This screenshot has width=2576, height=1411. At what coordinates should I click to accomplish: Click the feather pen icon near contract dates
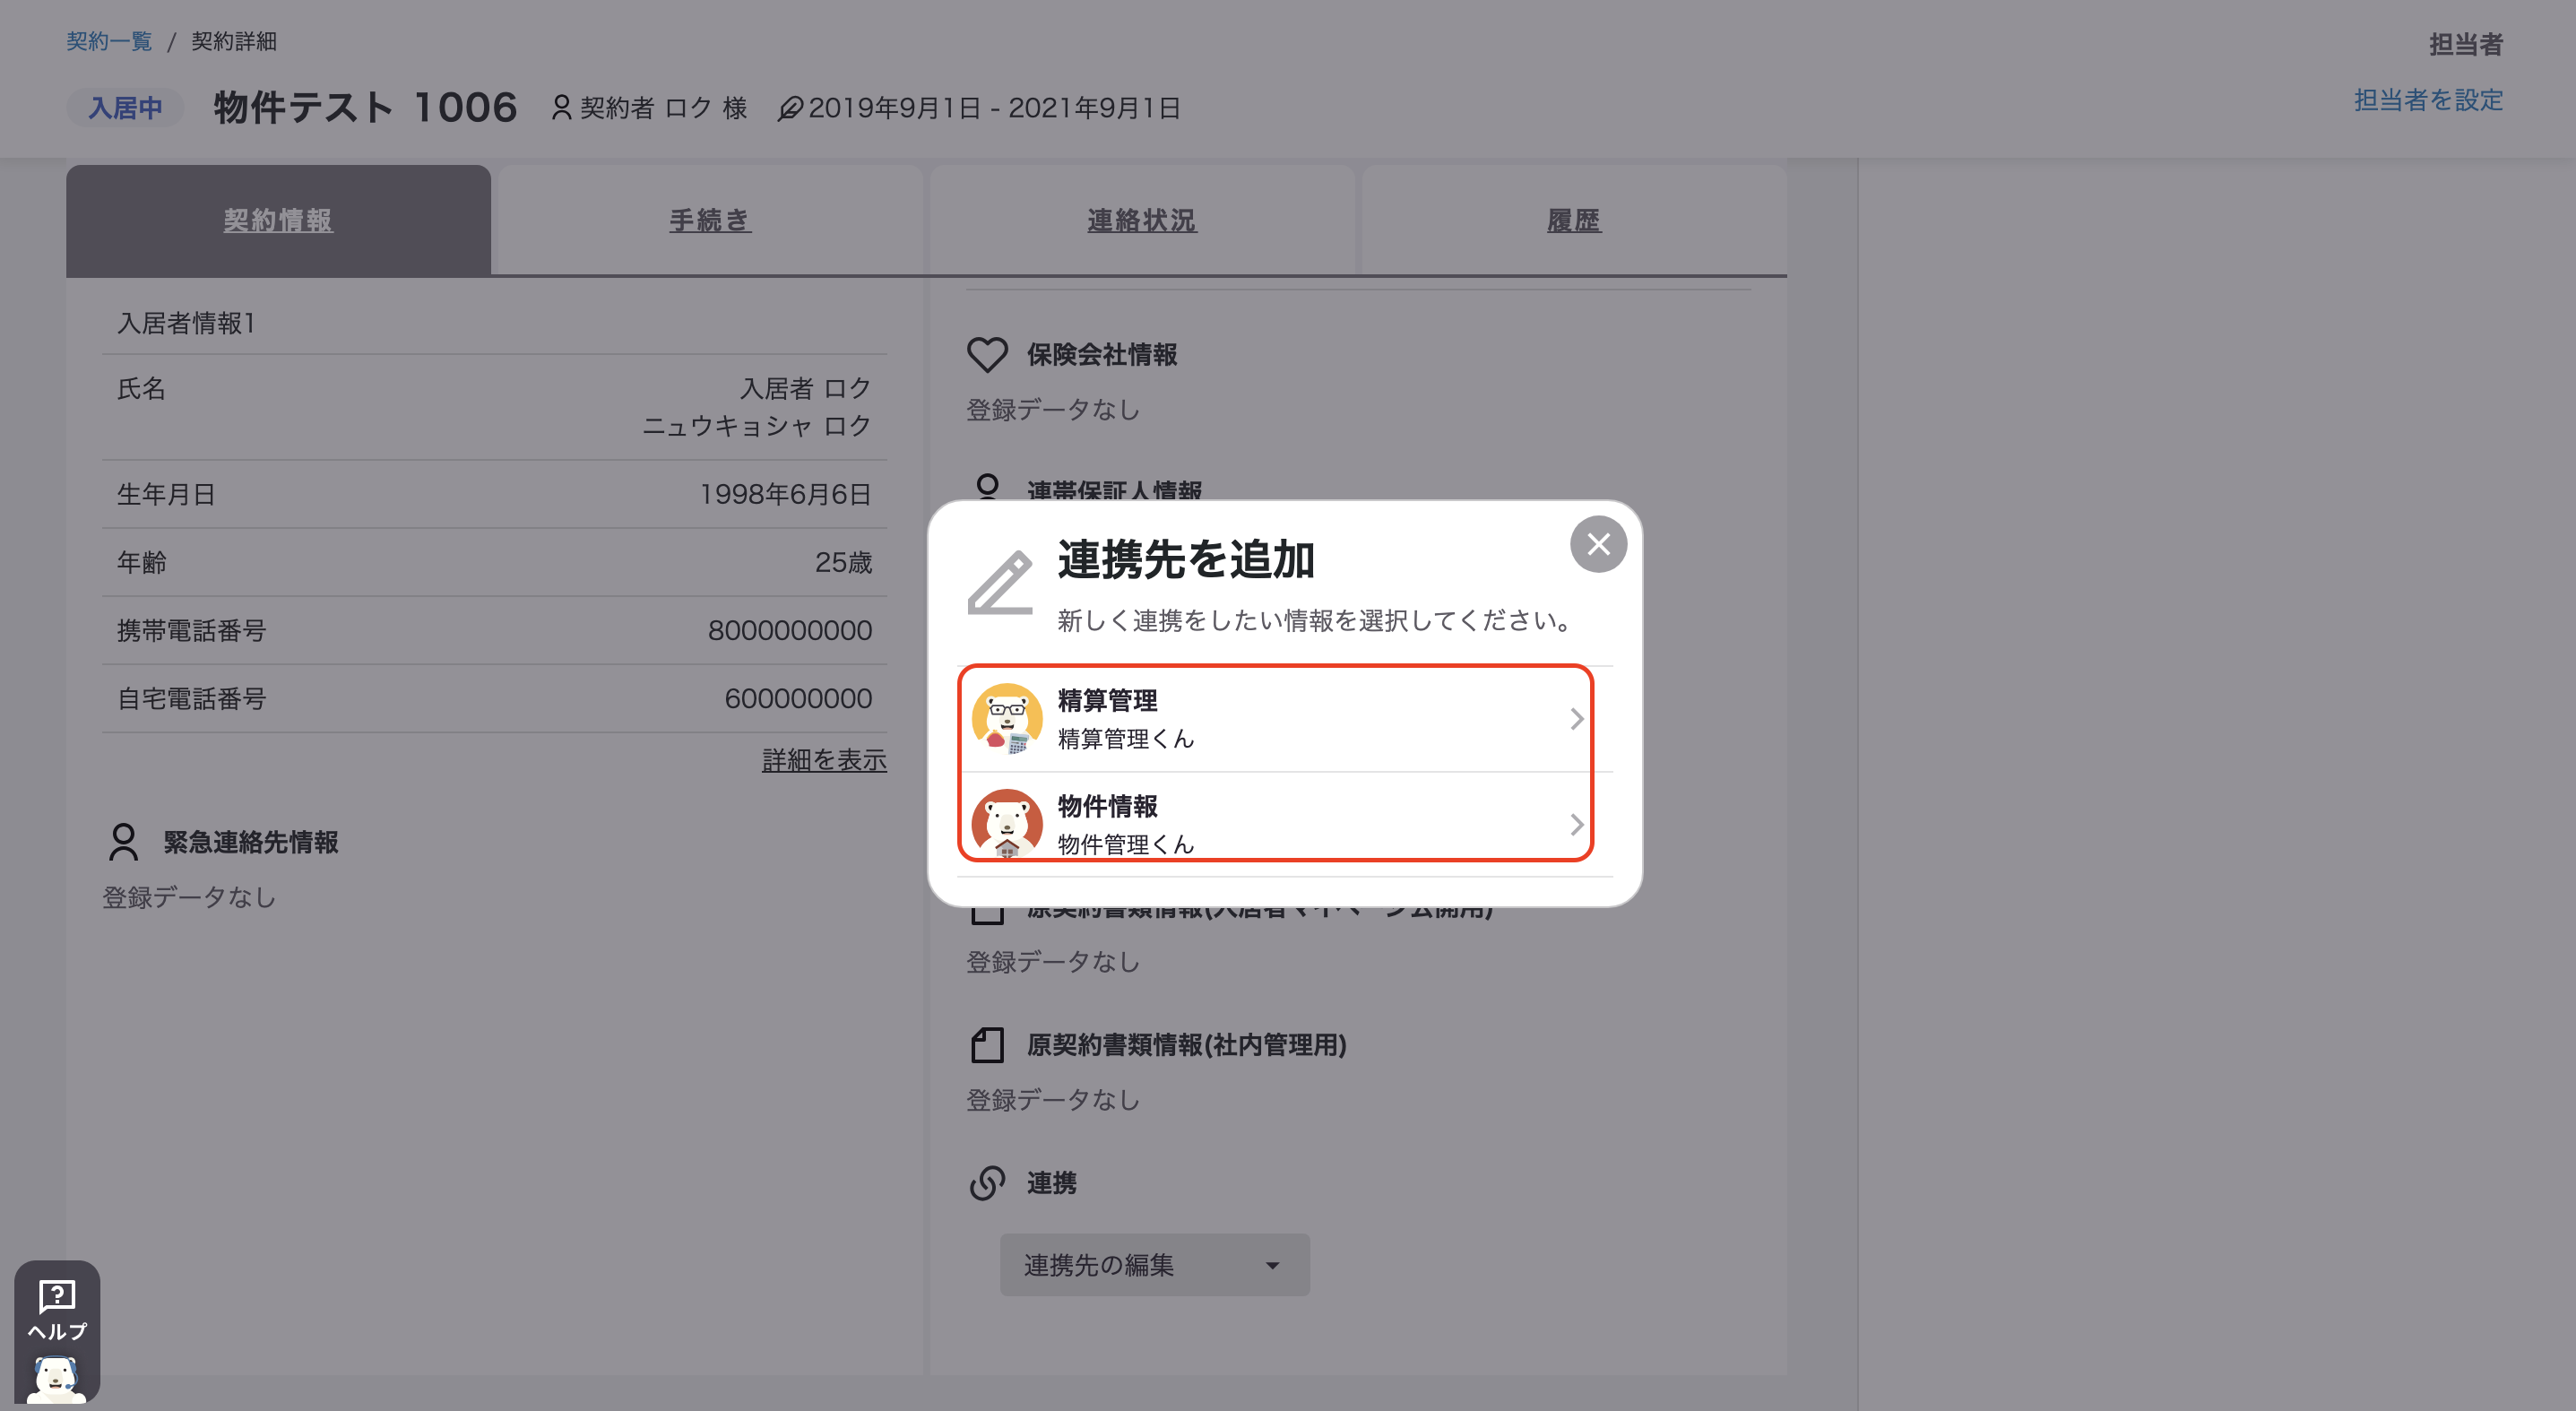[x=790, y=108]
